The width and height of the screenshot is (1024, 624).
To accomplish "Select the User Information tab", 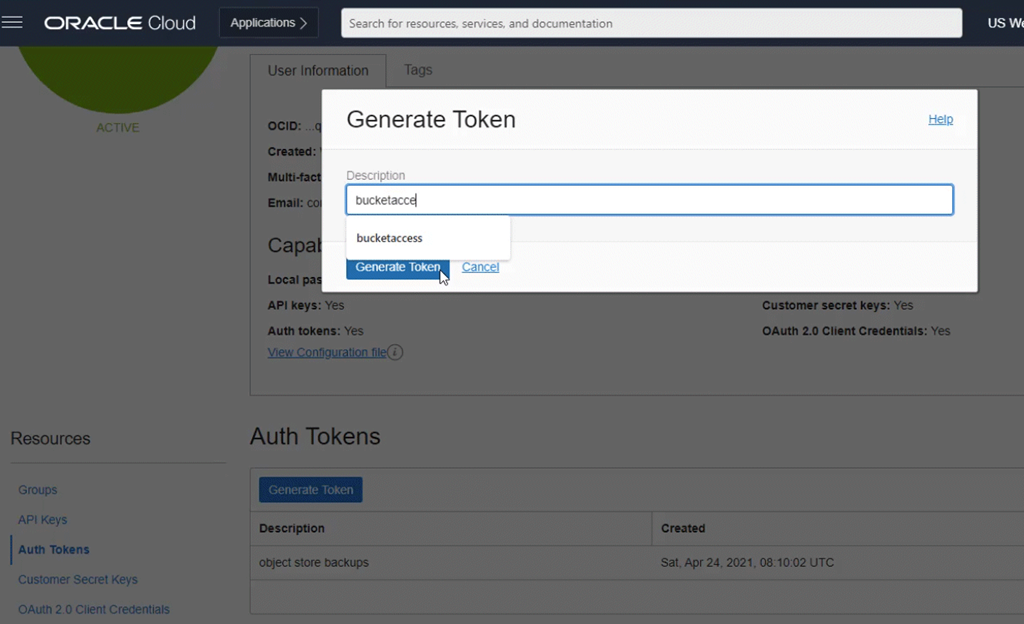I will [318, 71].
